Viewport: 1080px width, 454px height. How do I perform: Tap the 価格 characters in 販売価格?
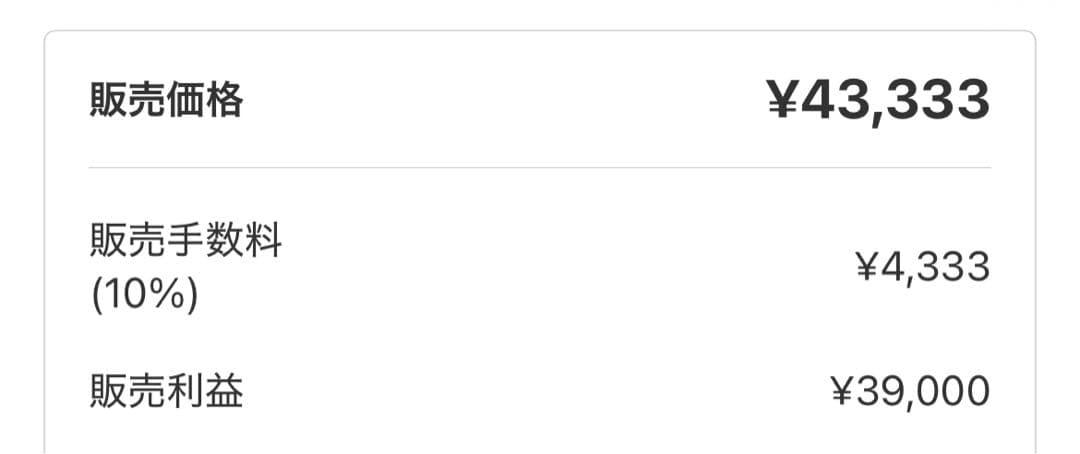click(x=205, y=101)
